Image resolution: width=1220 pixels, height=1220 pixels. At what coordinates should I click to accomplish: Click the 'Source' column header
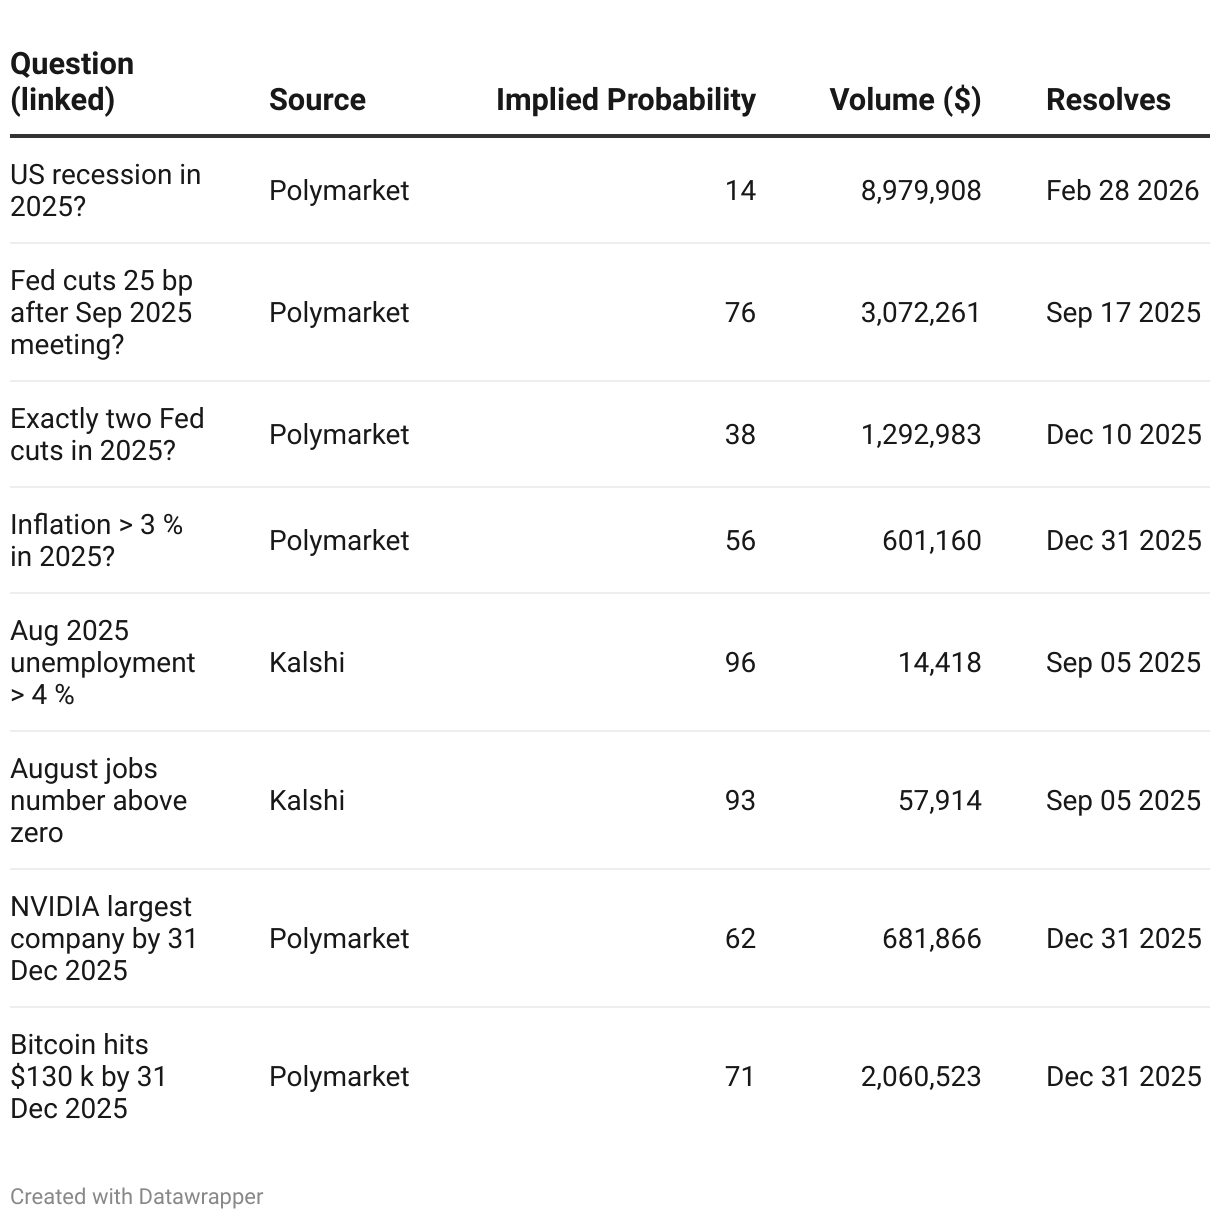(317, 99)
